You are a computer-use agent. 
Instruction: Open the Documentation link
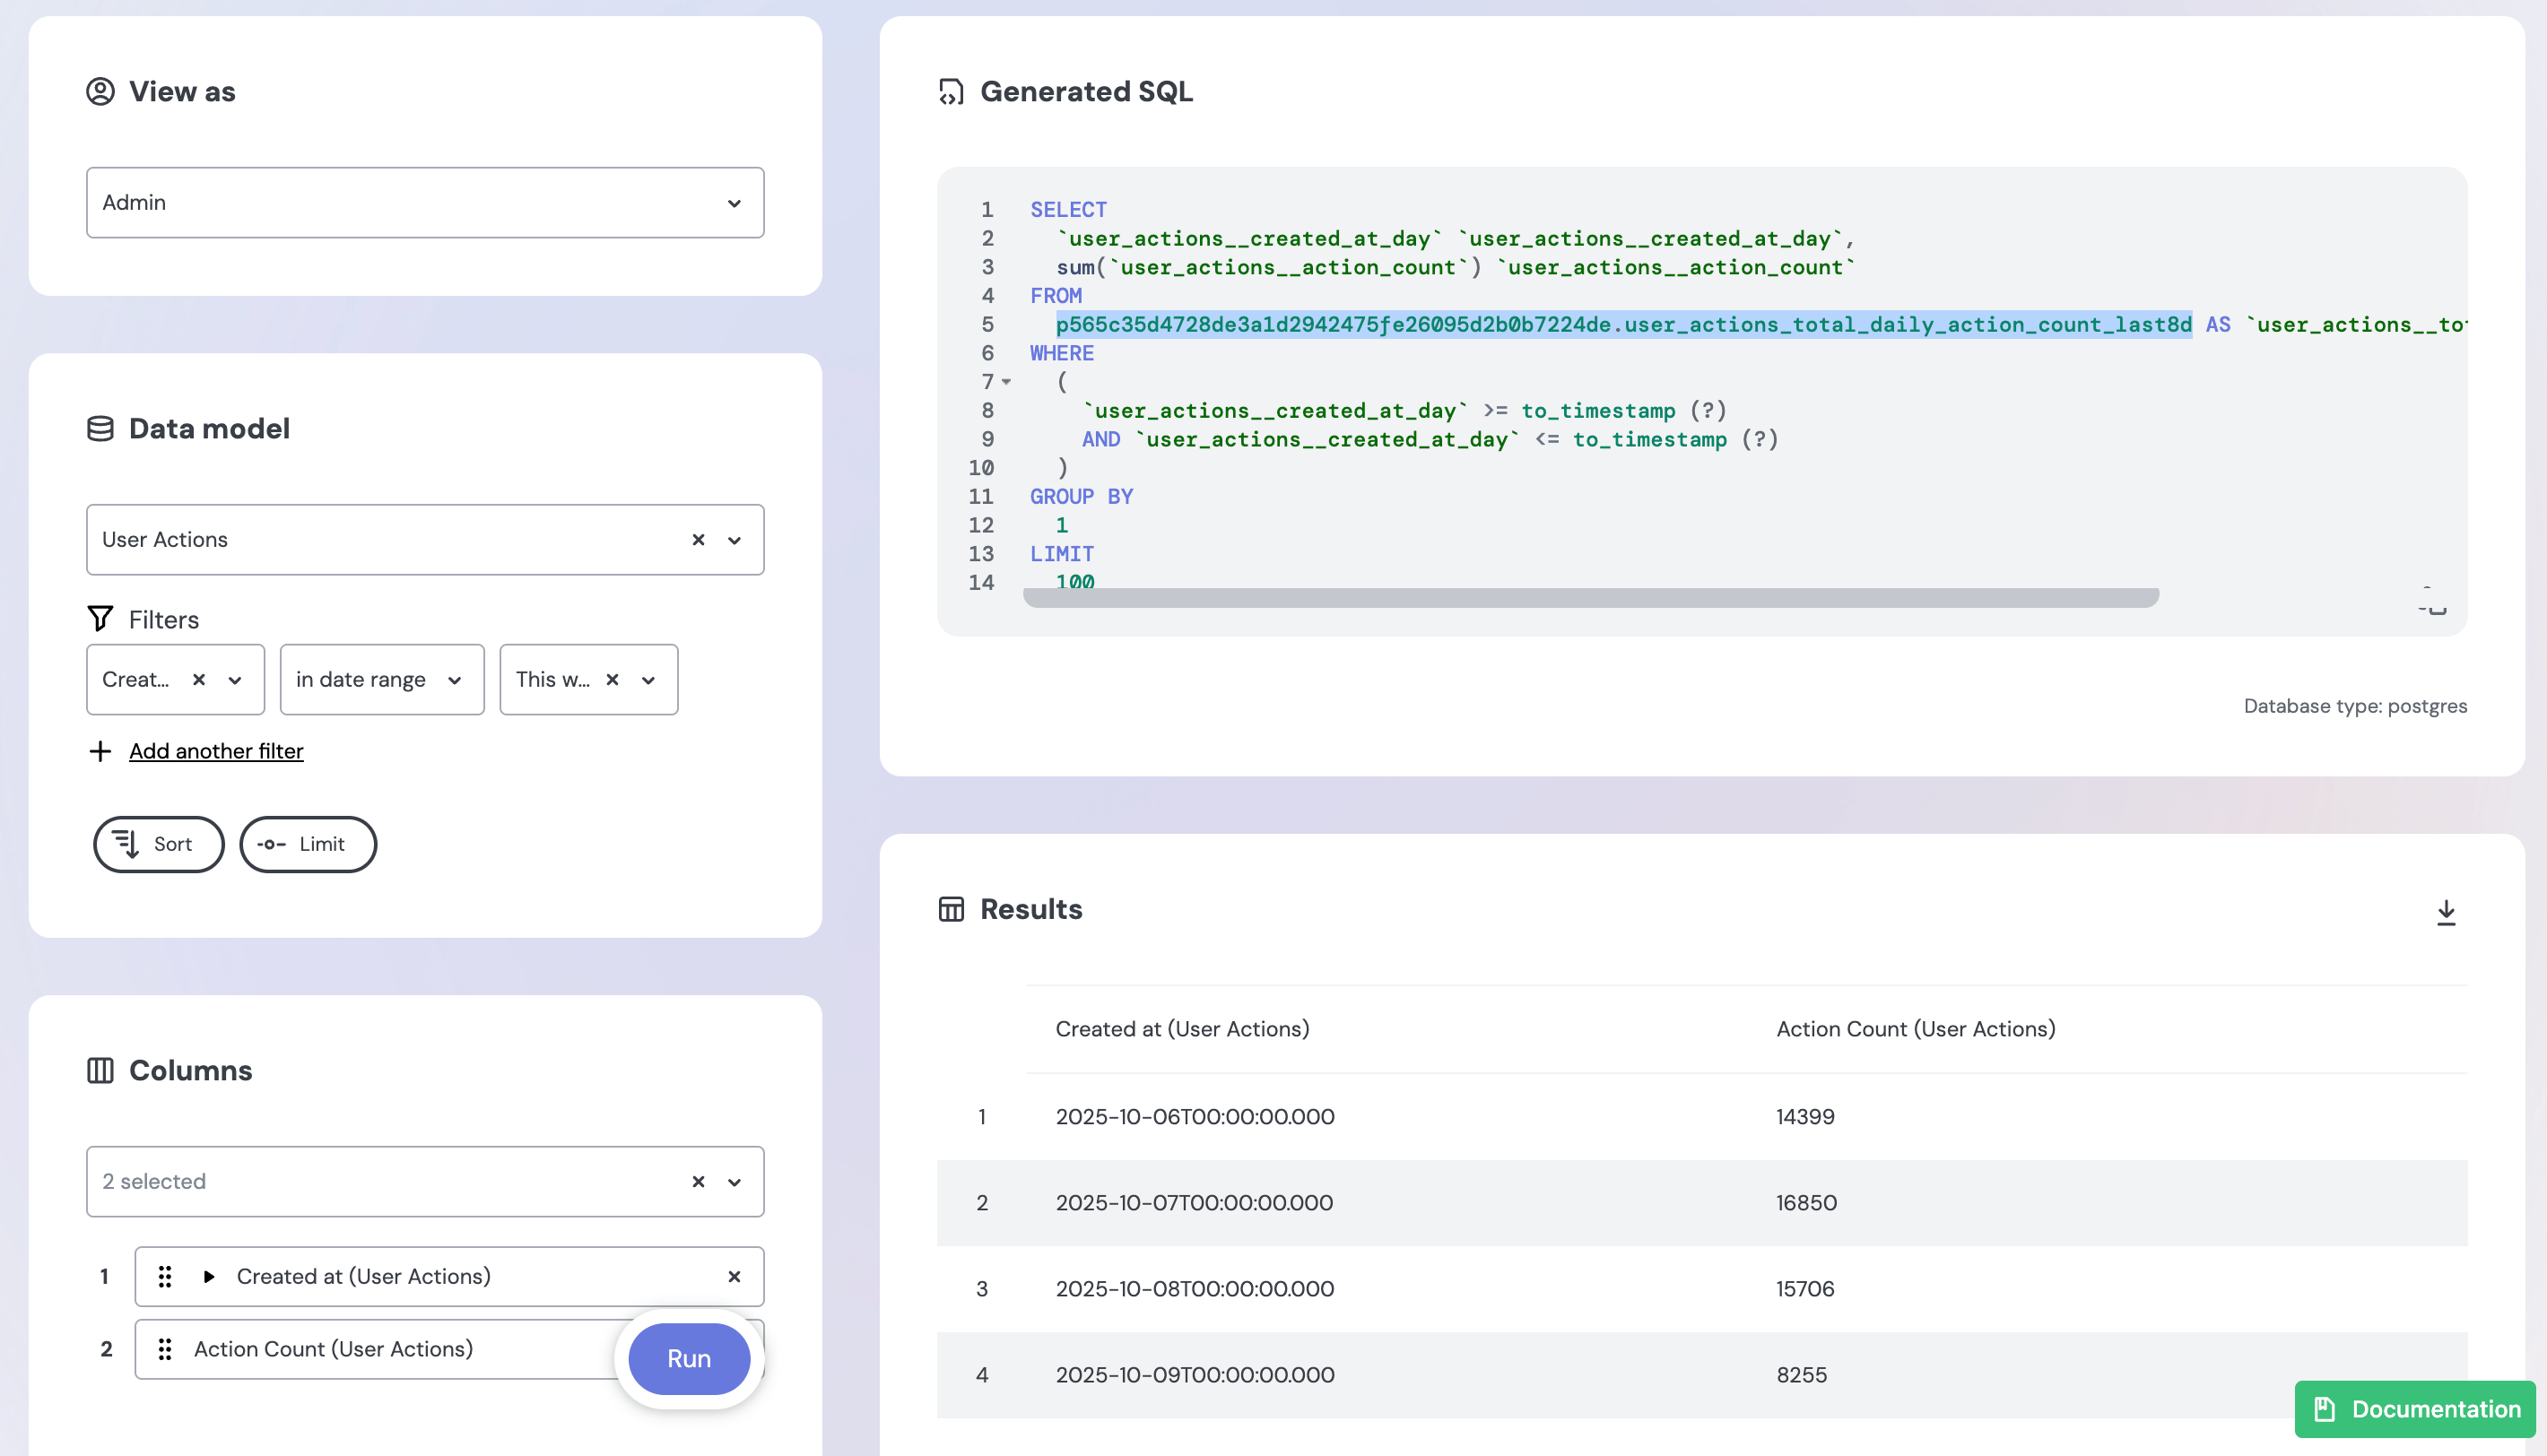[2414, 1408]
